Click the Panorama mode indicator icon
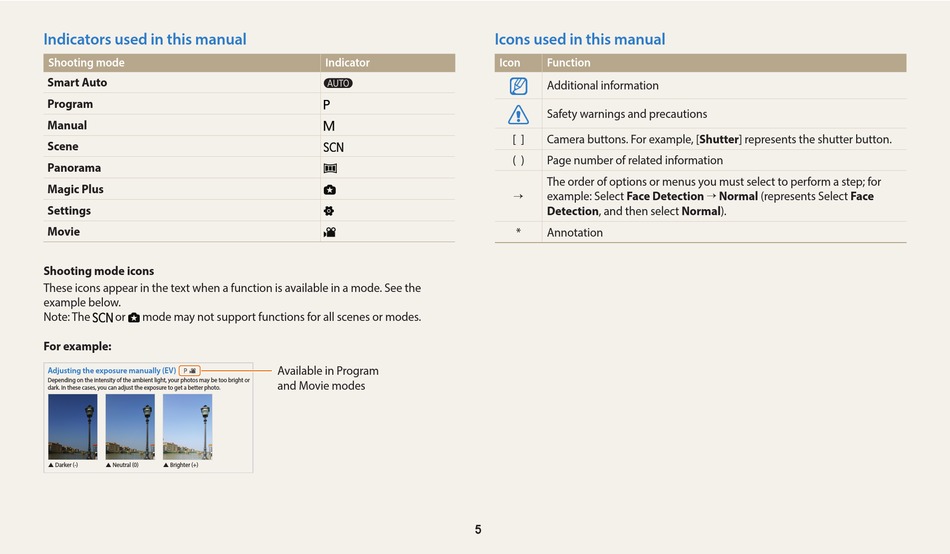 (x=330, y=169)
